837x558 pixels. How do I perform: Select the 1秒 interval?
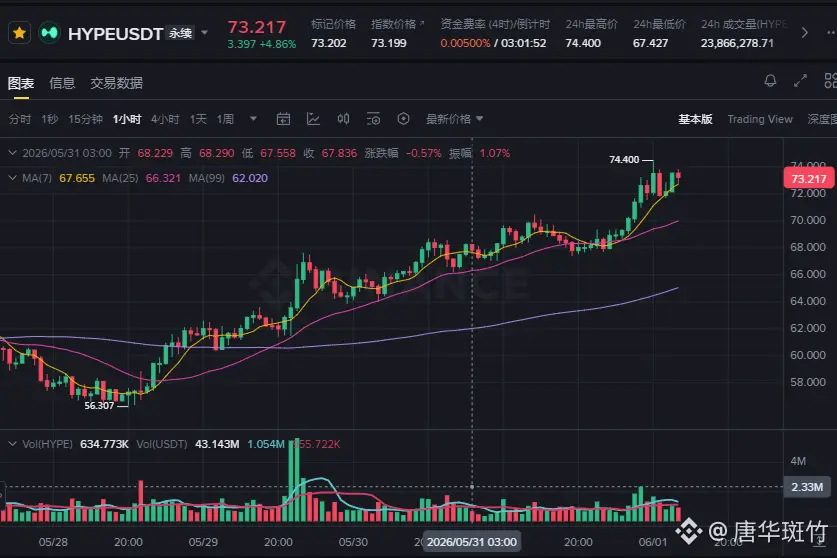(x=50, y=119)
